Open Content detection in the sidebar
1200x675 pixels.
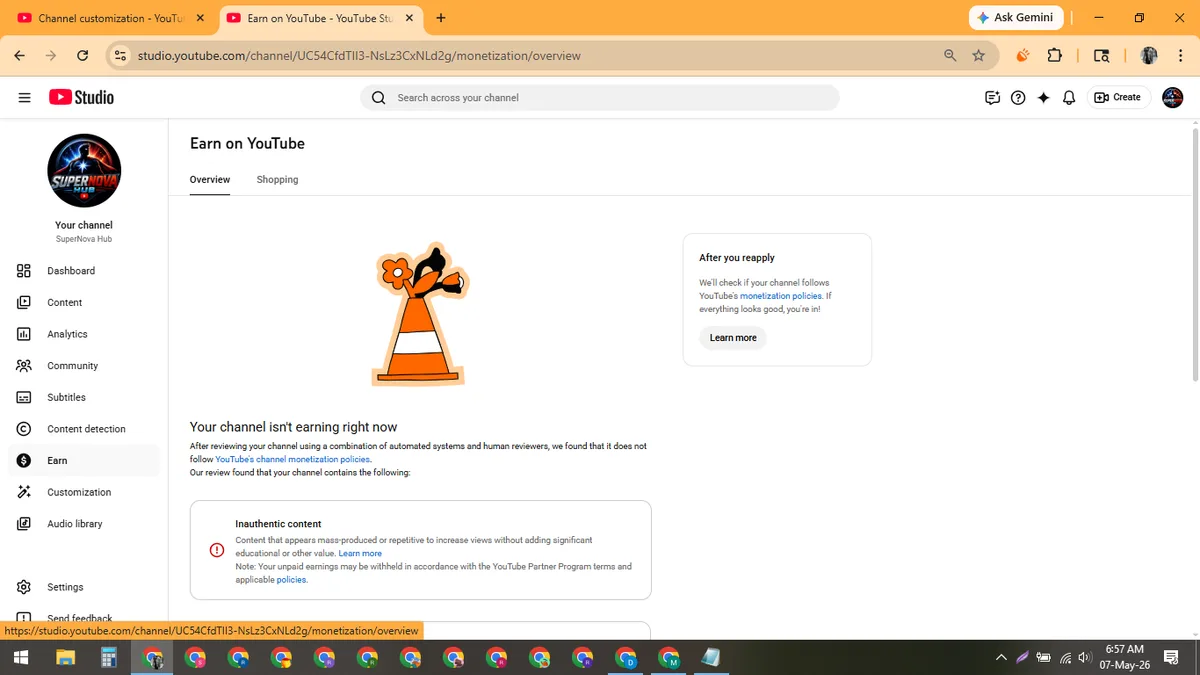click(x=84, y=429)
